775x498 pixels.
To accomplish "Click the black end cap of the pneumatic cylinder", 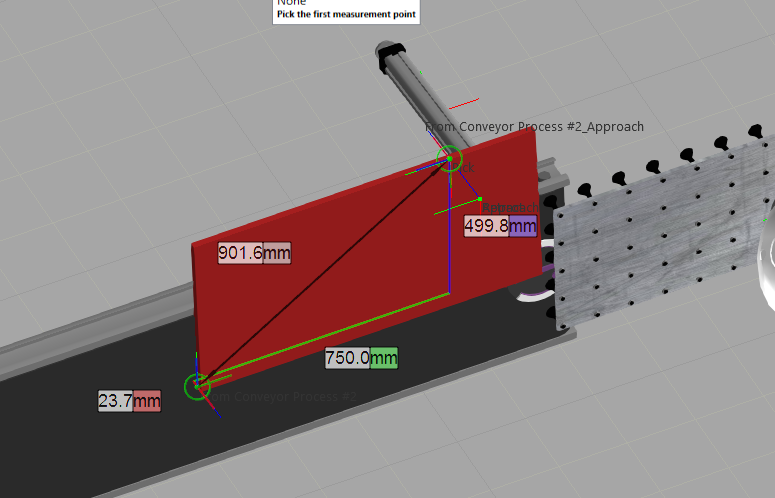I will pyautogui.click(x=389, y=53).
